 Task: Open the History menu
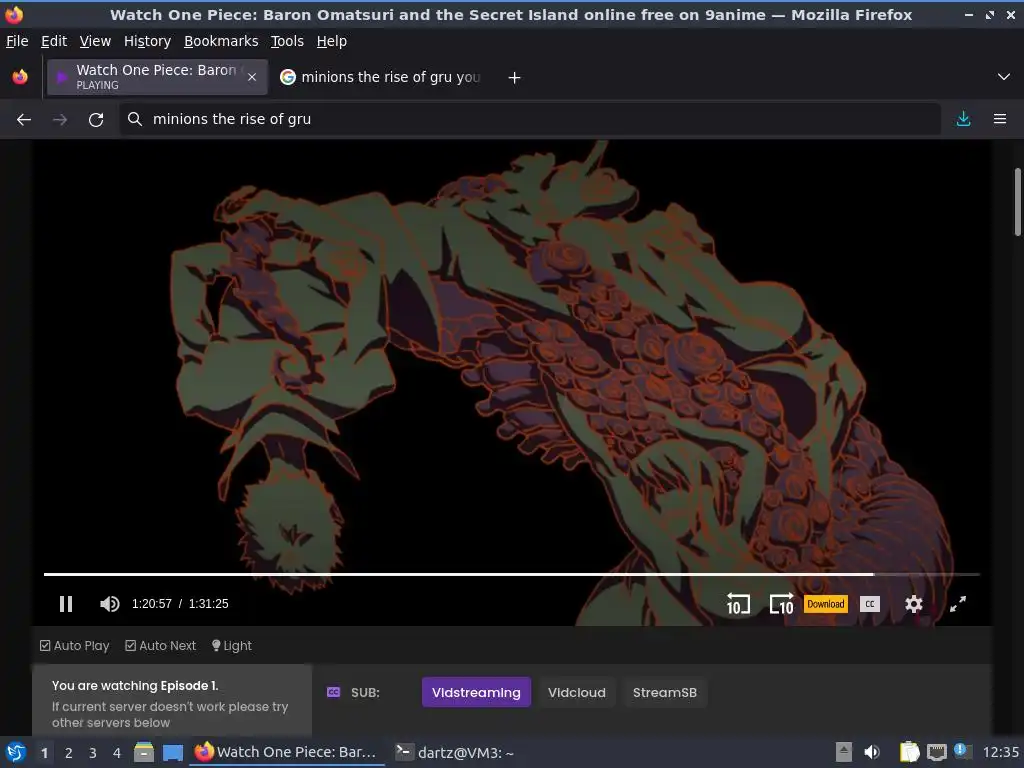click(x=148, y=41)
